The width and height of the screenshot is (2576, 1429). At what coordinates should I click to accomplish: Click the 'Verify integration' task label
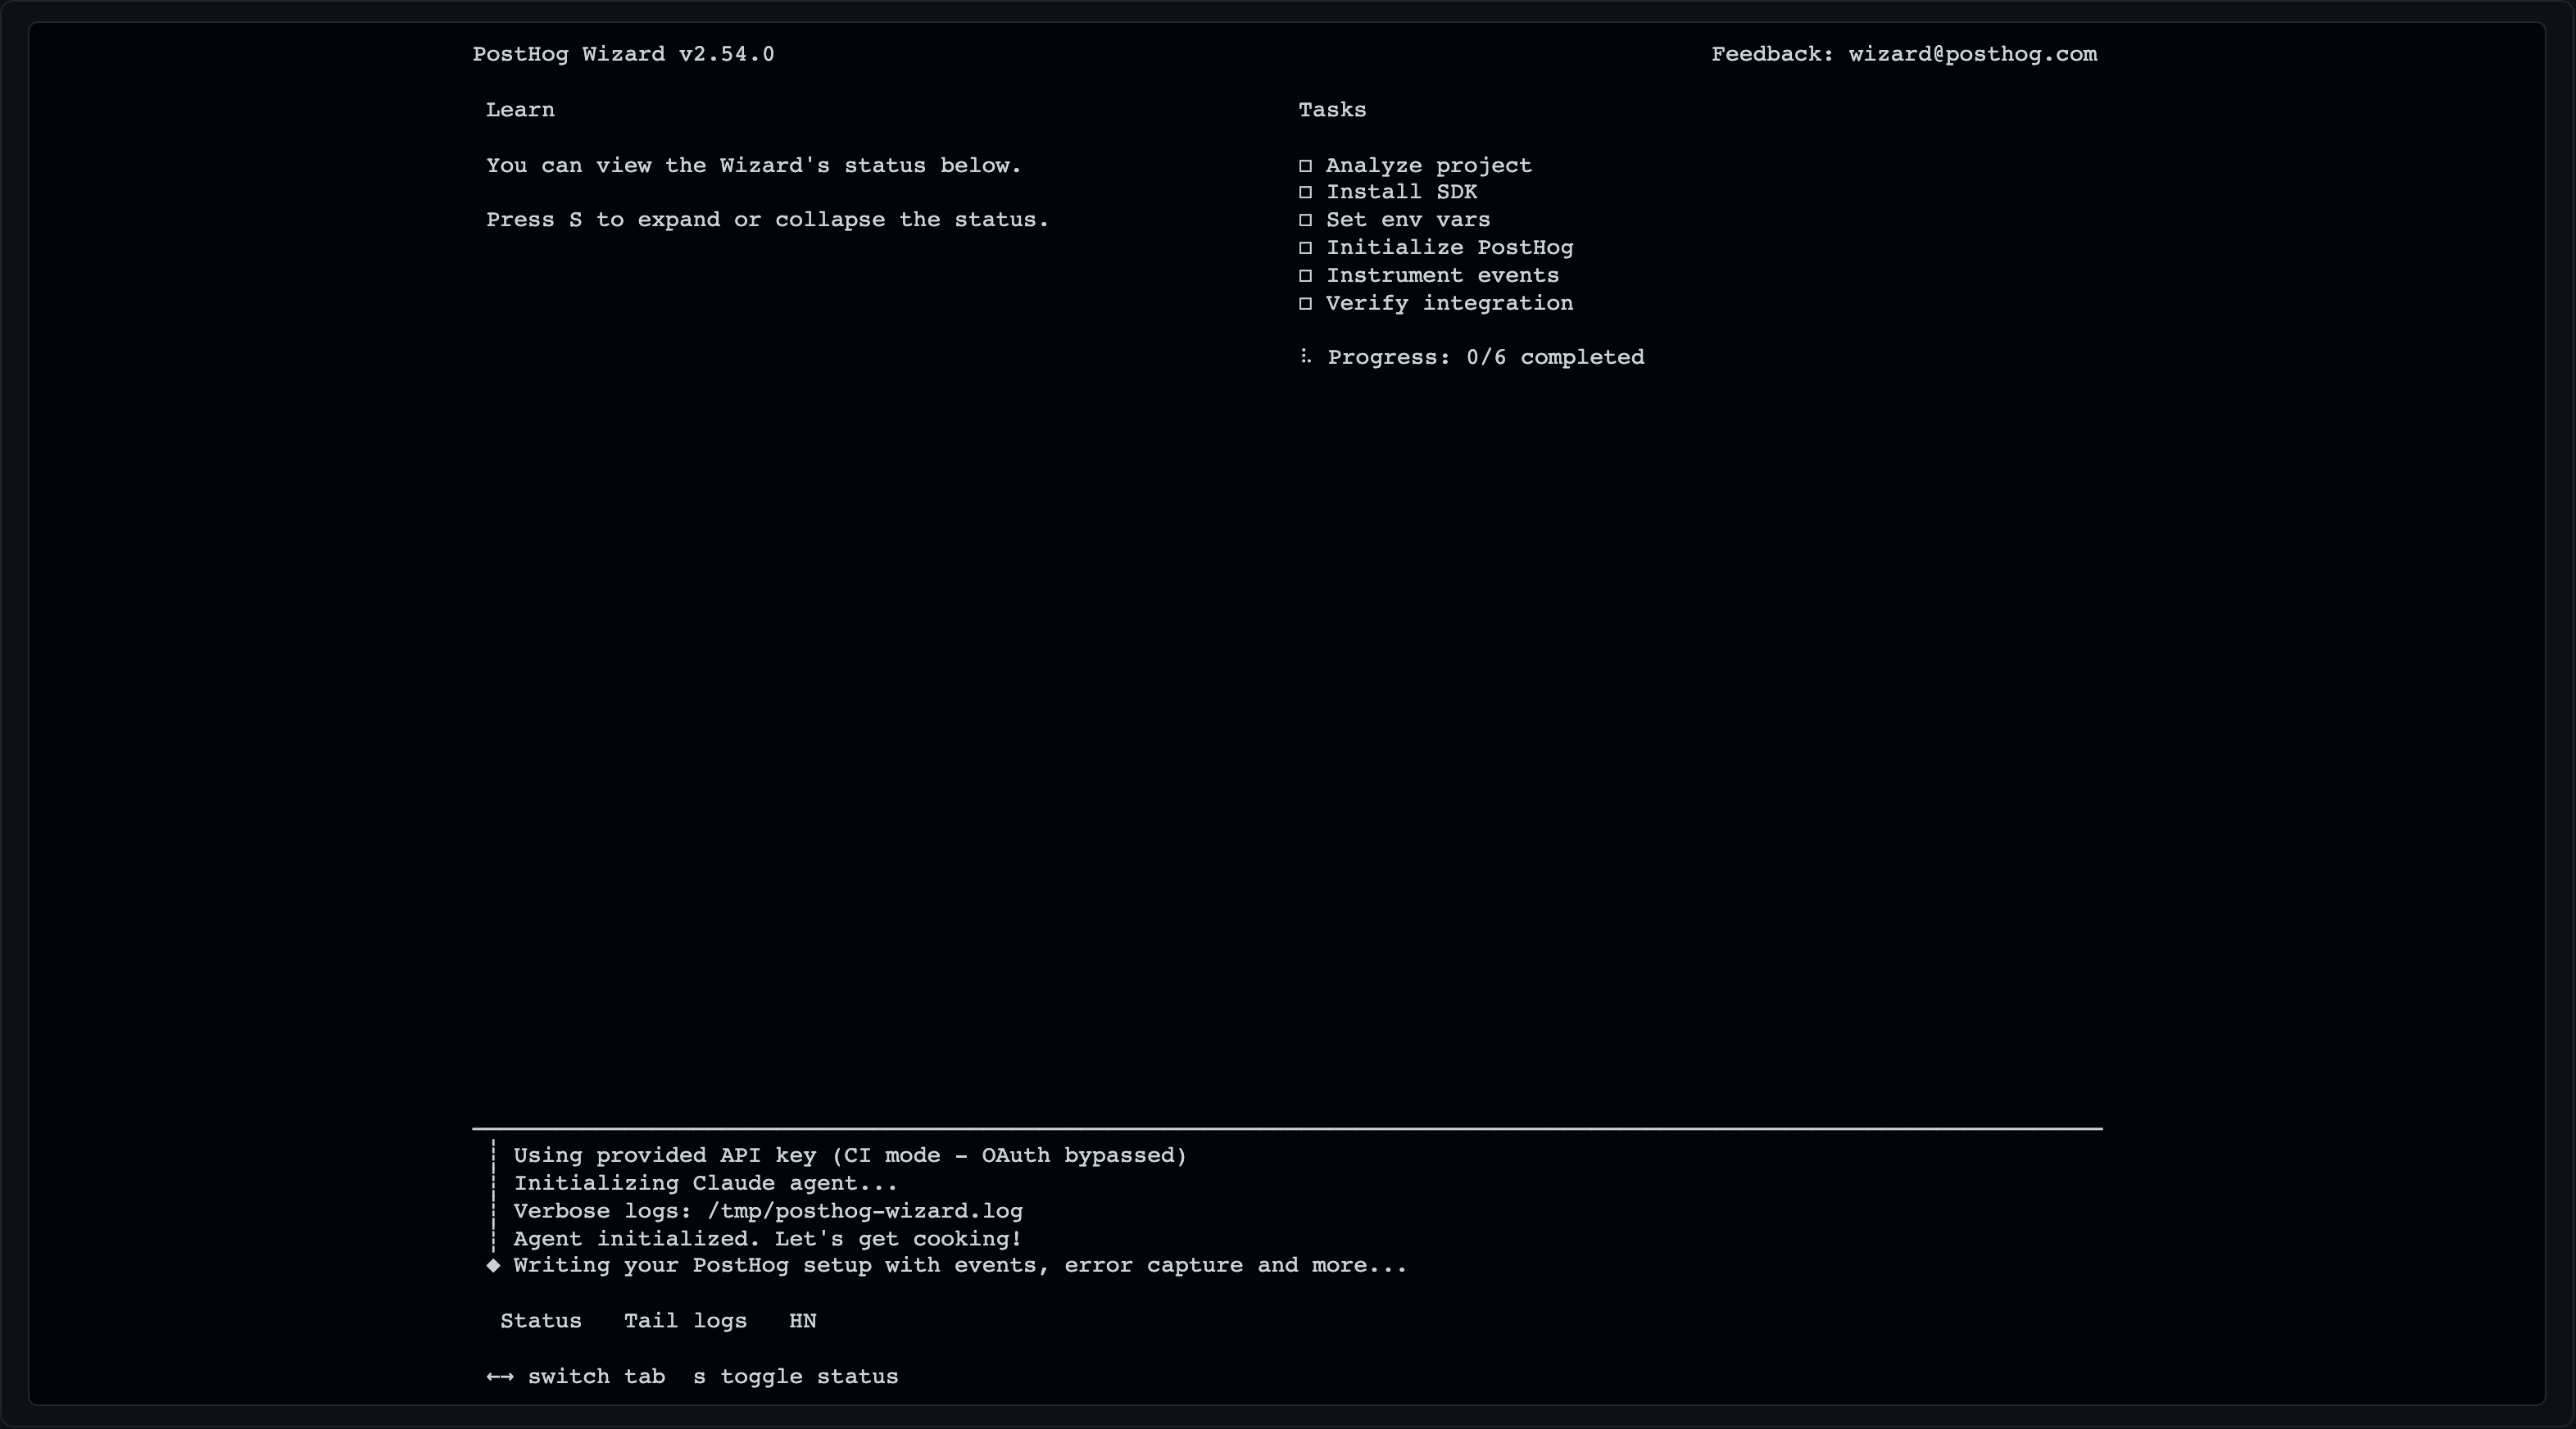click(x=1450, y=304)
